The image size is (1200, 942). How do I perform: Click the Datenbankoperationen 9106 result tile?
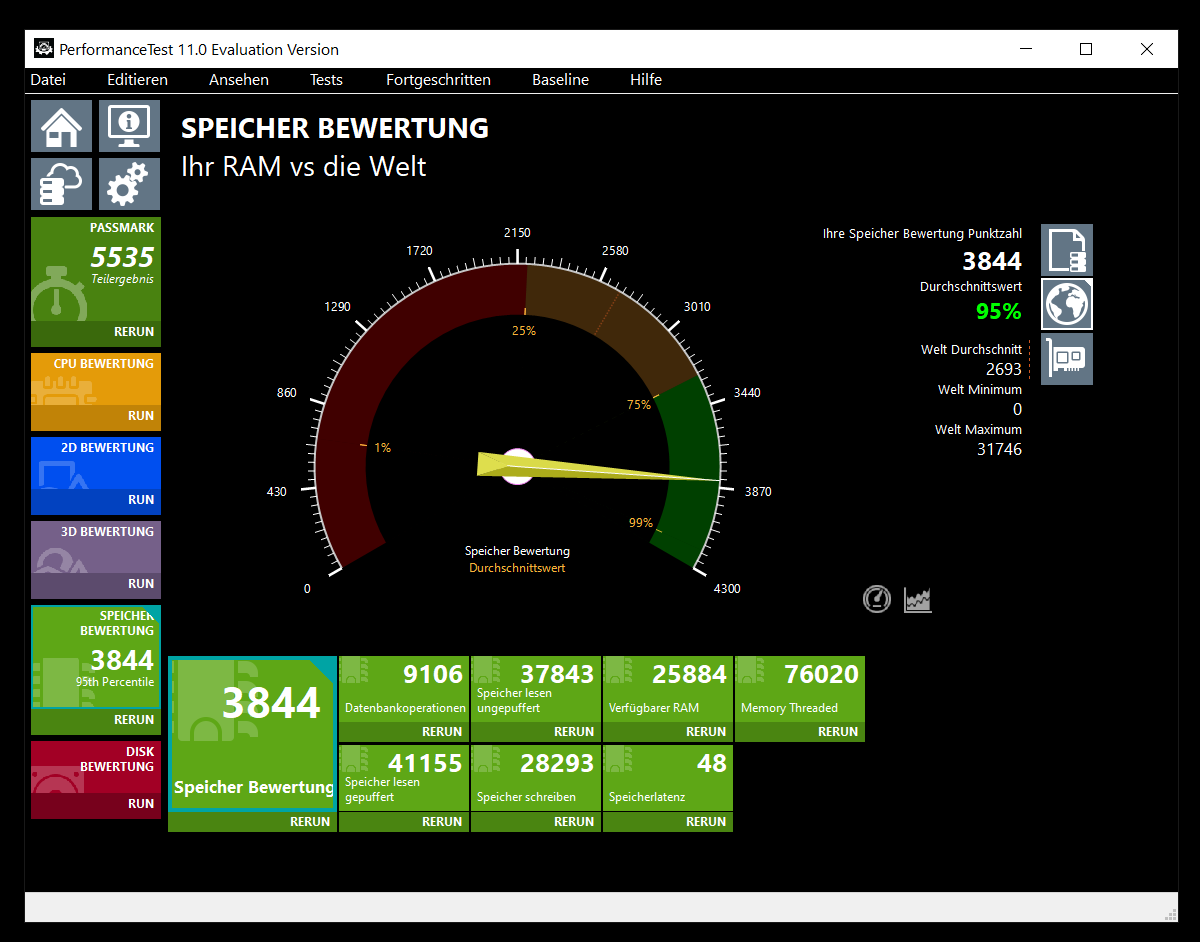[x=404, y=689]
